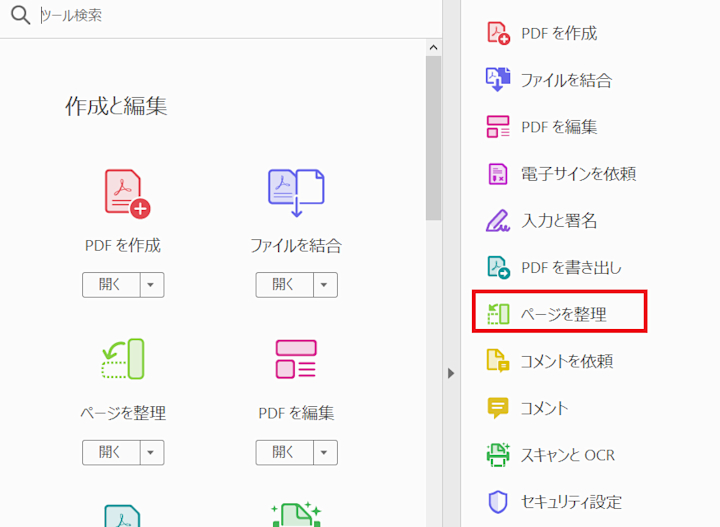Click PDF を作成 icon in right sidebar

click(498, 33)
